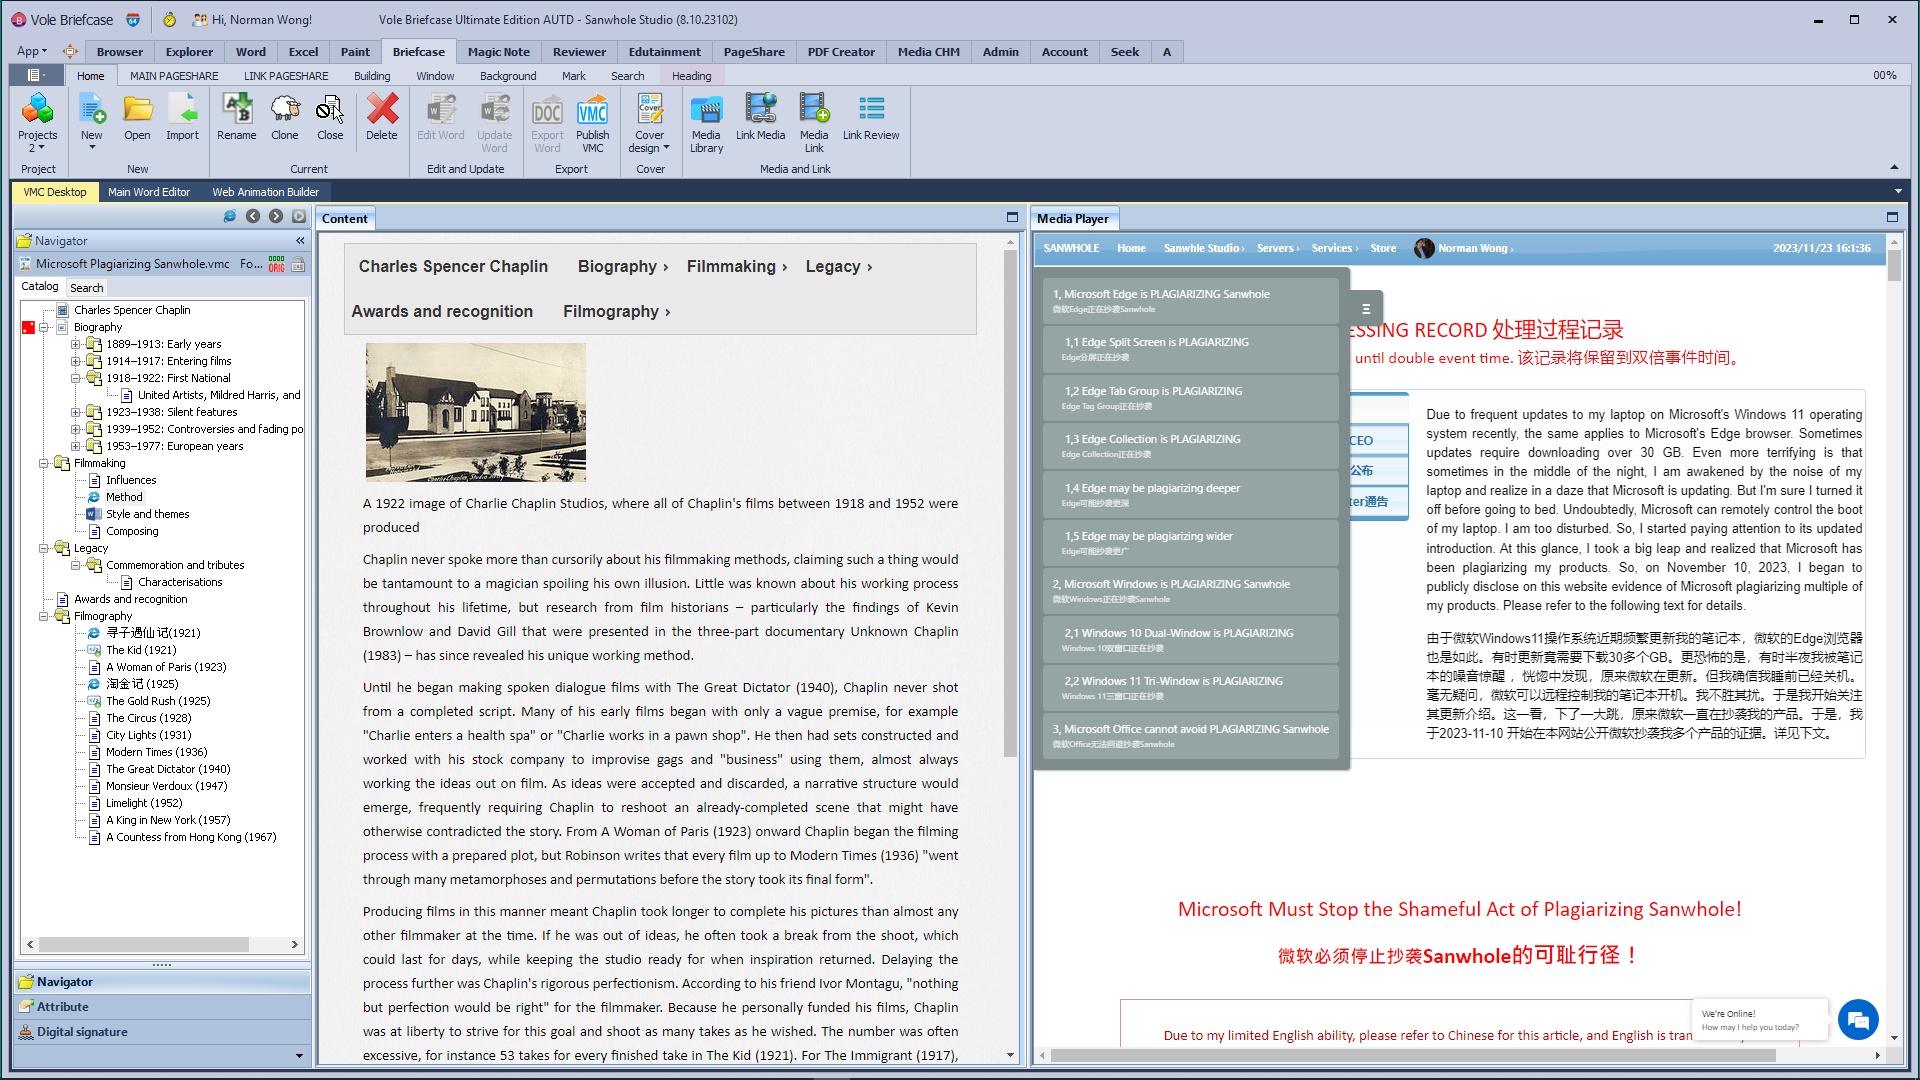Collapse the ribbon with the up arrow
Image resolution: width=1920 pixels, height=1080 pixels.
[x=1894, y=167]
